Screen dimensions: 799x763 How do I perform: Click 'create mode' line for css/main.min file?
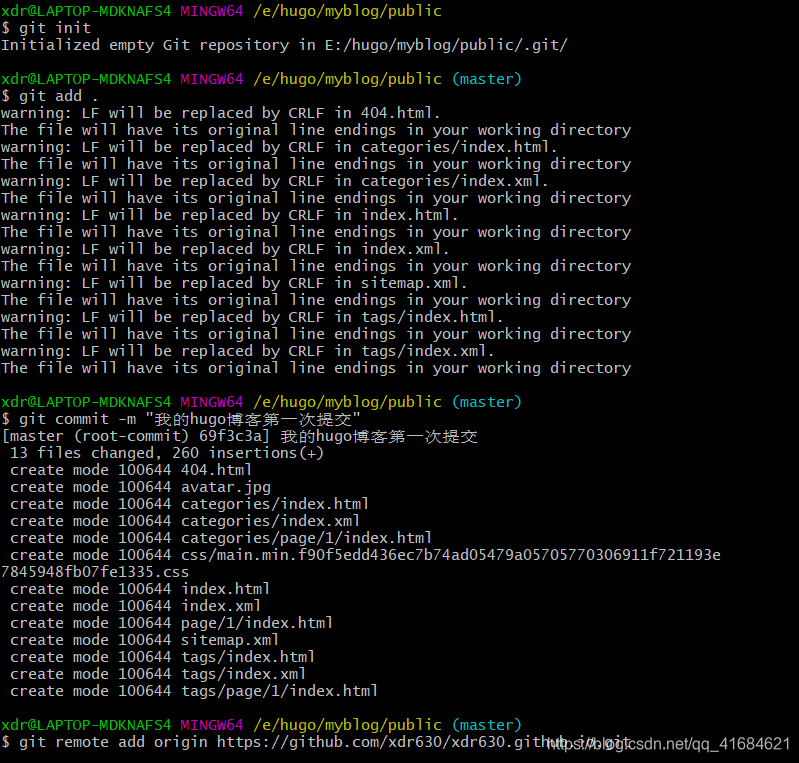click(365, 555)
